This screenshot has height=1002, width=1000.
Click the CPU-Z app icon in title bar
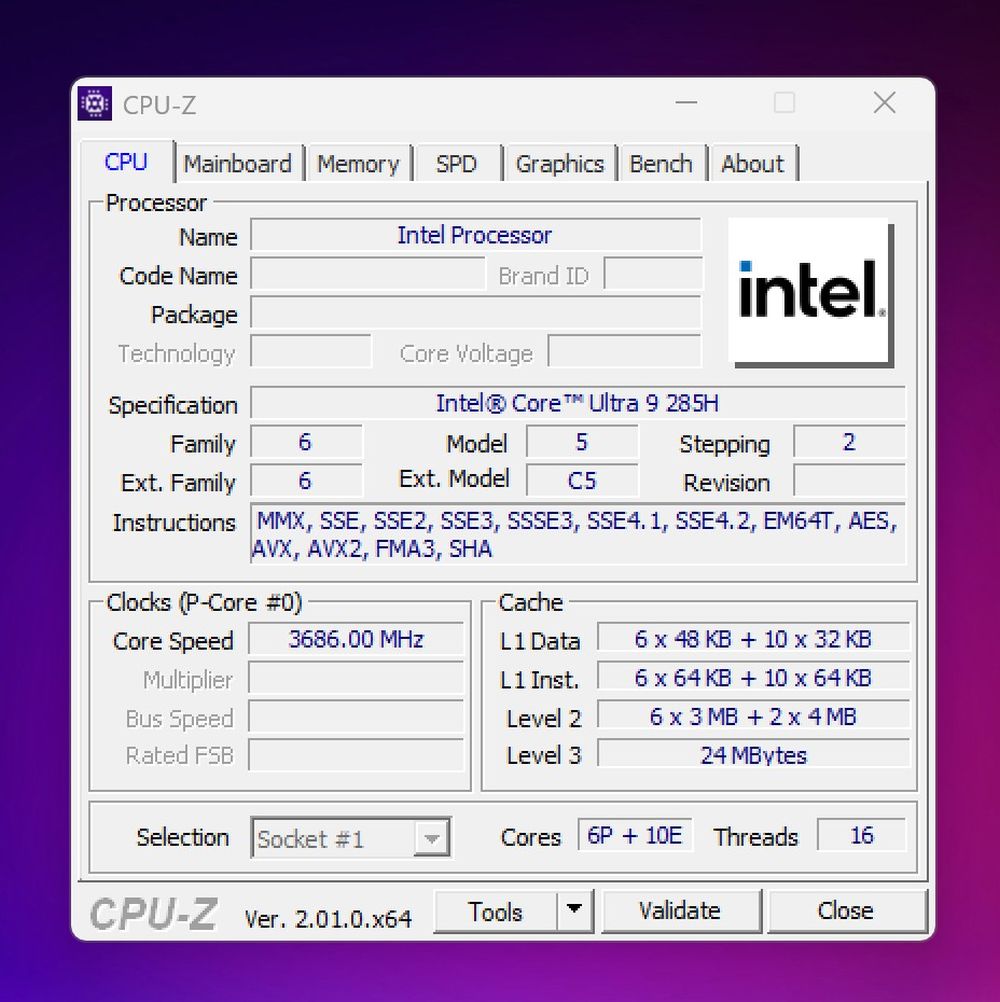coord(94,104)
